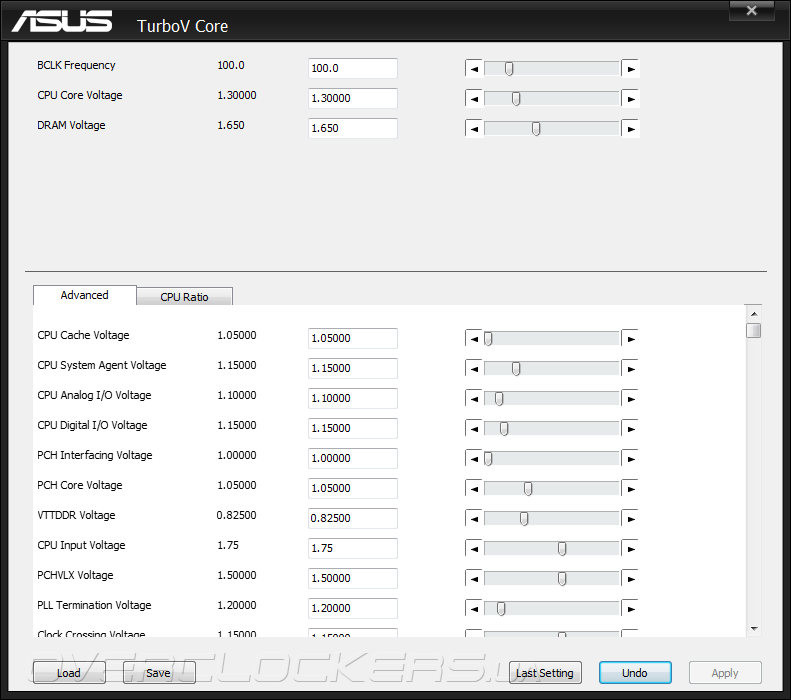Click the Undo button
Screen dimensions: 791x700
pos(635,673)
